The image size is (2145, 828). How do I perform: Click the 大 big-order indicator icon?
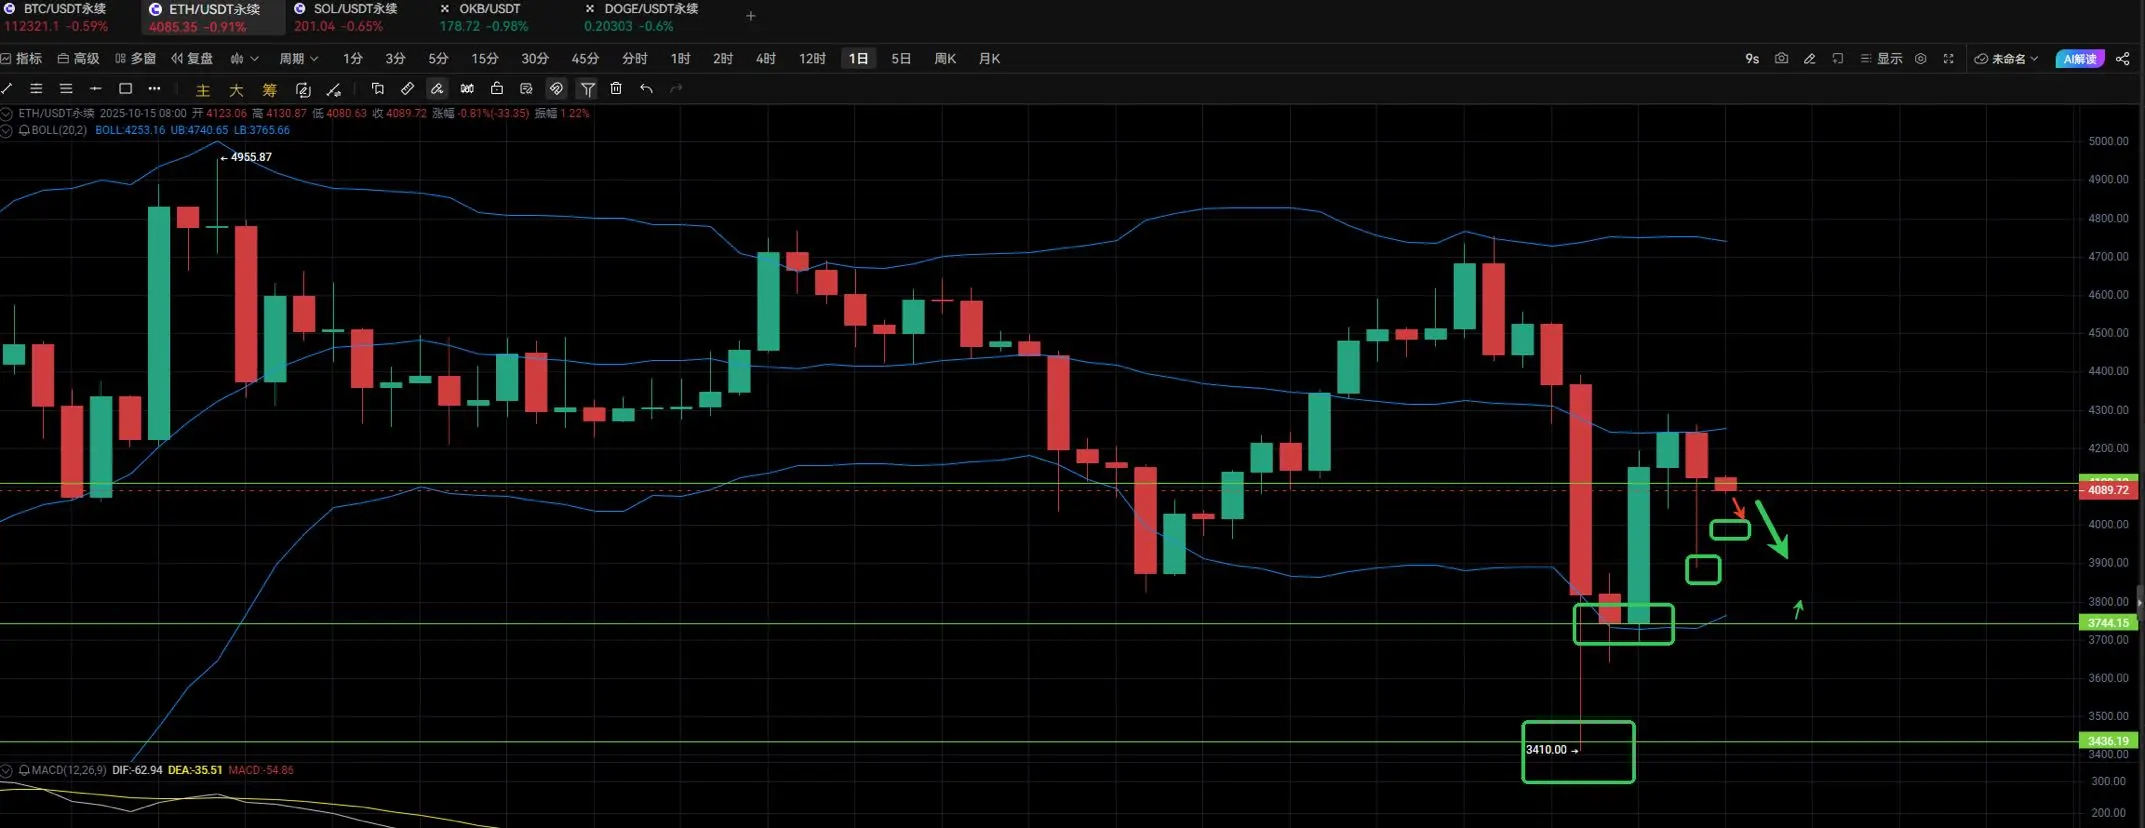236,90
